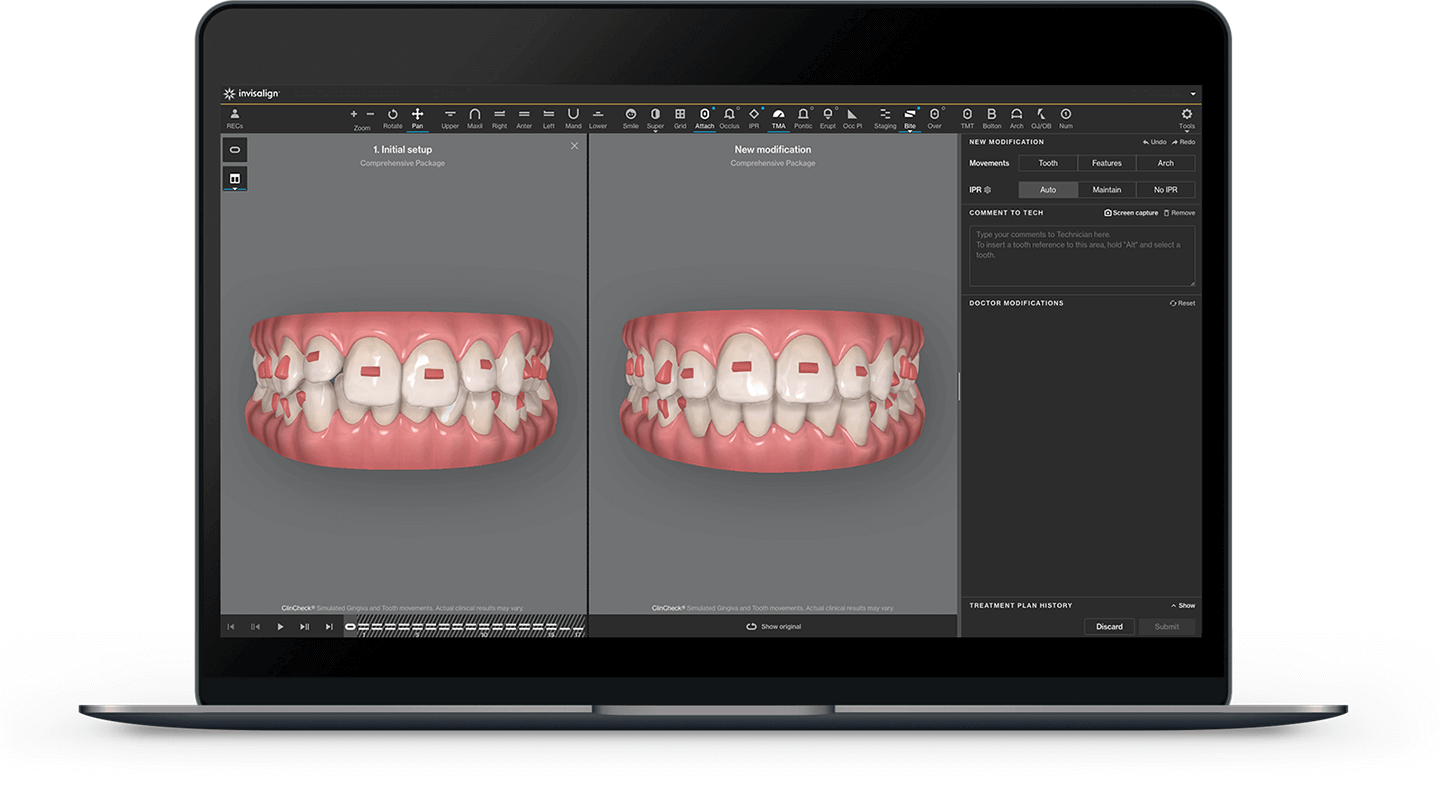Click the Invisalign logo
The image size is (1440, 788).
tap(251, 93)
